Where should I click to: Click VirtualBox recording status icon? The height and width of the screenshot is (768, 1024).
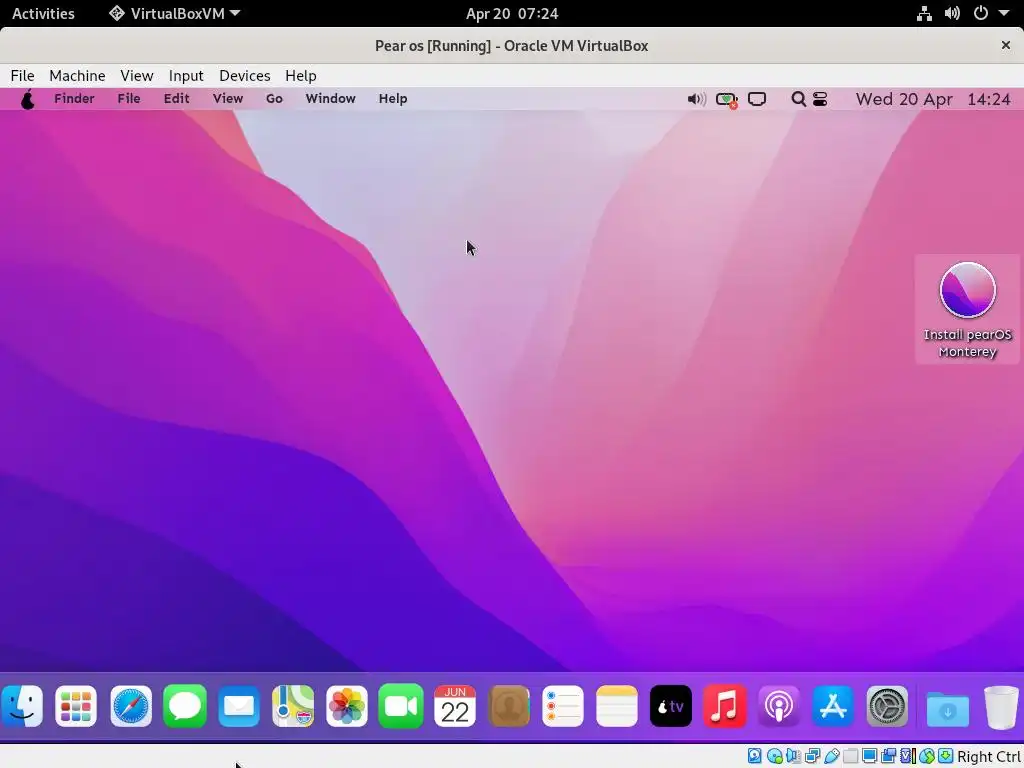(x=888, y=756)
